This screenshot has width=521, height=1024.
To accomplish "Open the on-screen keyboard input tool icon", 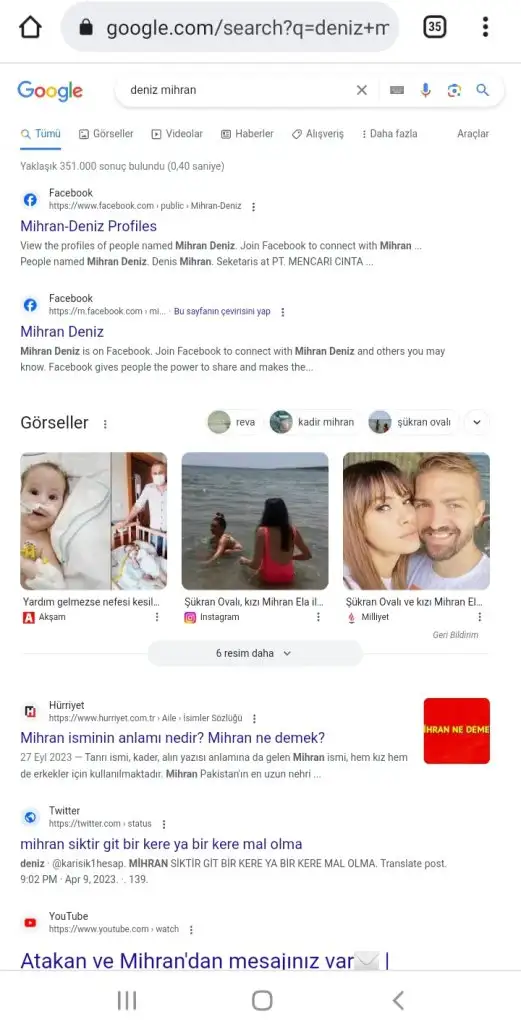I will [x=397, y=90].
